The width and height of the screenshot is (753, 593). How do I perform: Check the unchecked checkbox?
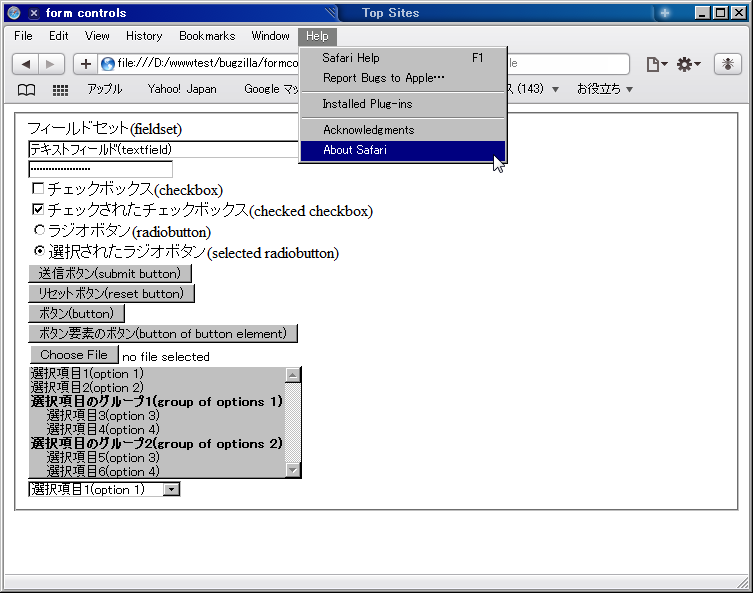click(38, 188)
